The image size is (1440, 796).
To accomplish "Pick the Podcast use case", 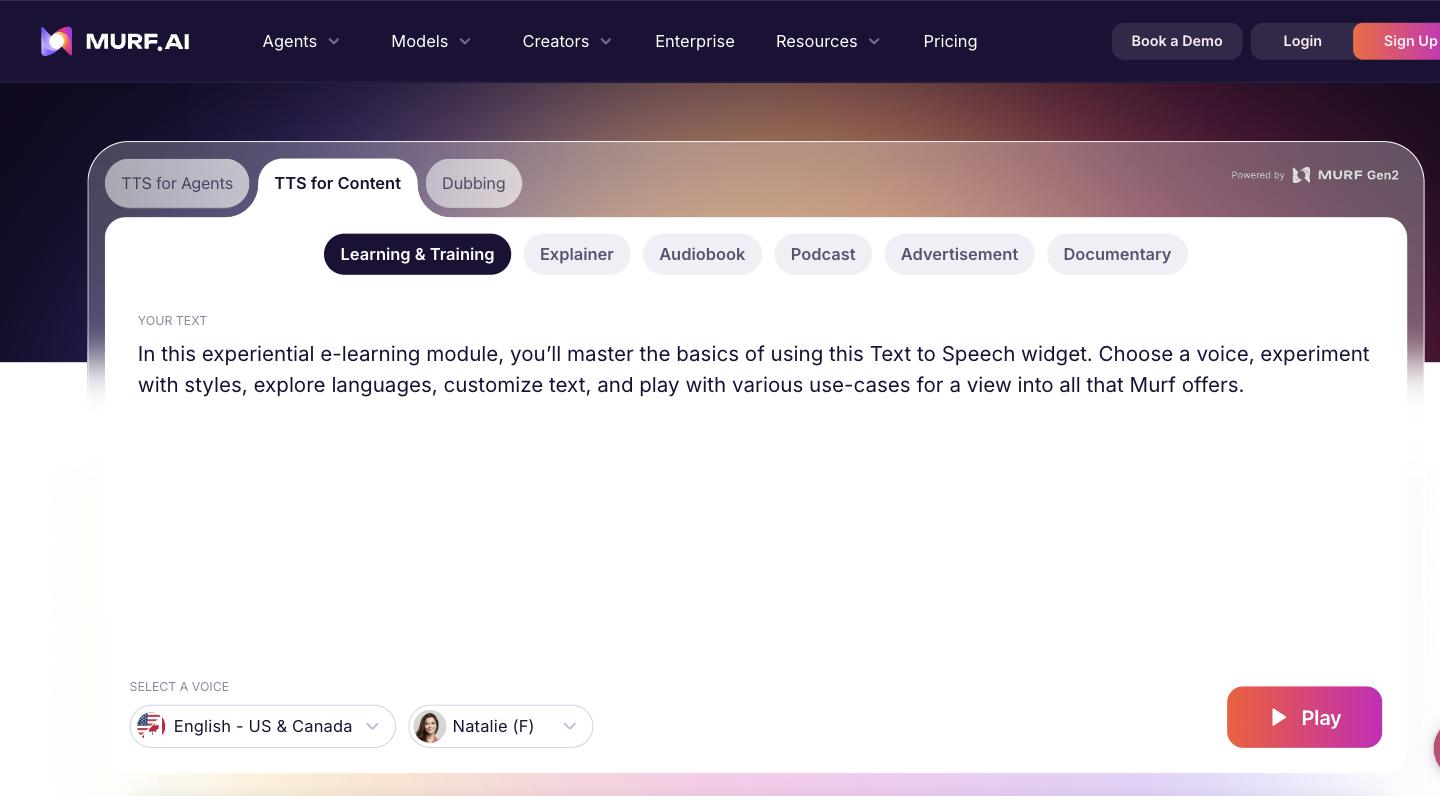I will [x=823, y=254].
